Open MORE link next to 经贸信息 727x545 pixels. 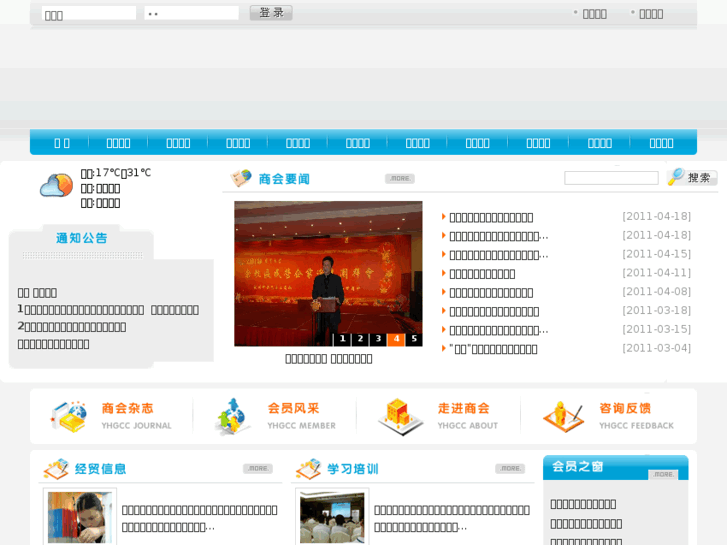tap(258, 468)
